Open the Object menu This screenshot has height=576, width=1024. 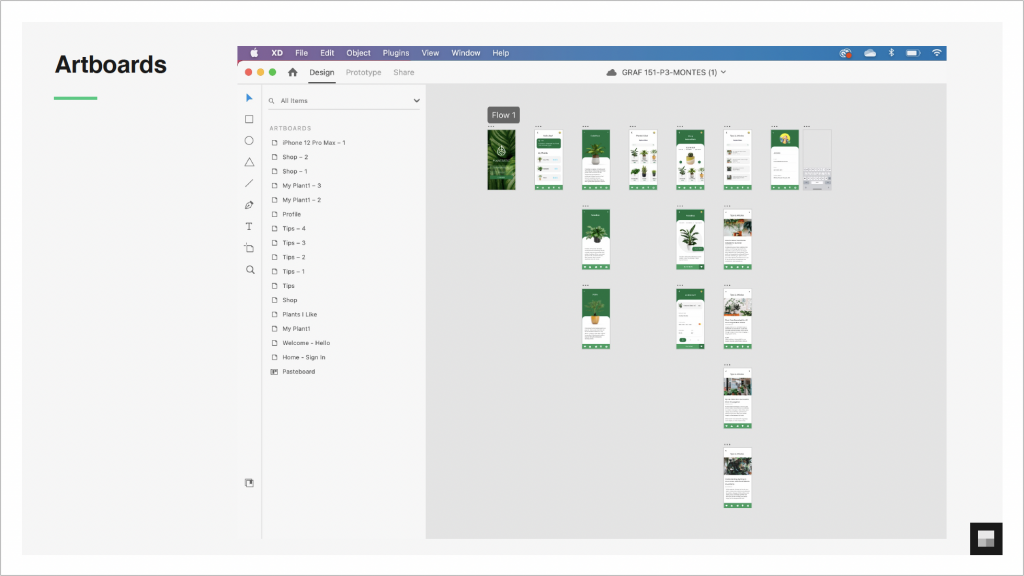point(358,53)
